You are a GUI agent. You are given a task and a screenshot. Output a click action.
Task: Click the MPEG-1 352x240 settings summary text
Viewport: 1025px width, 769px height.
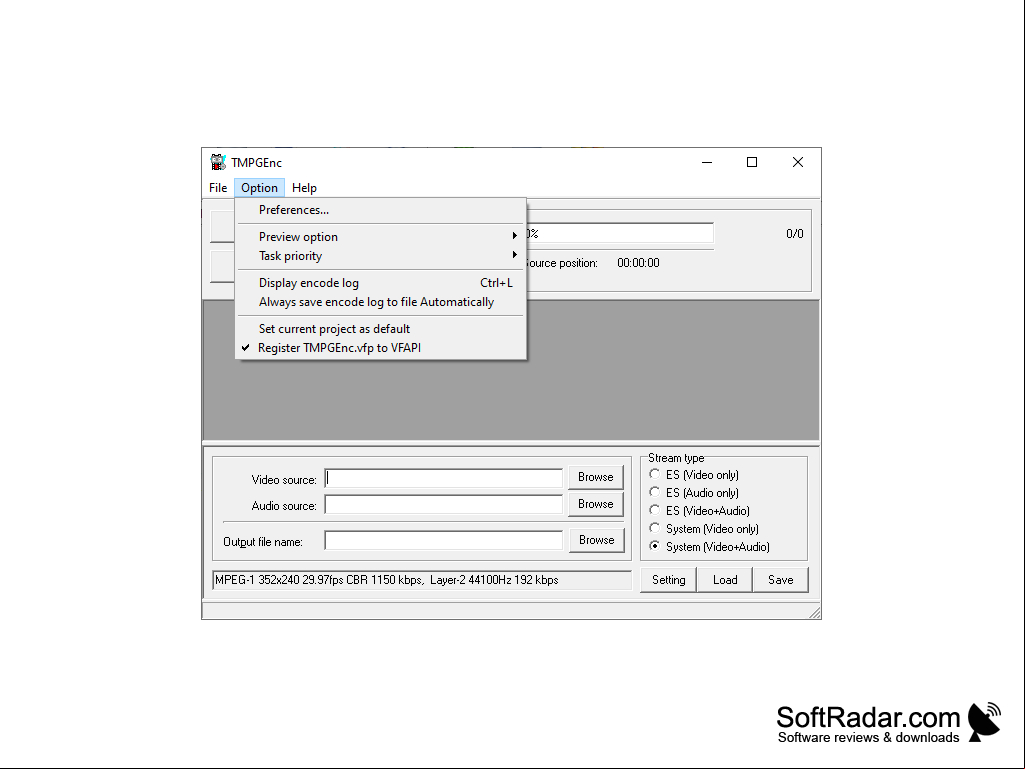click(x=422, y=580)
